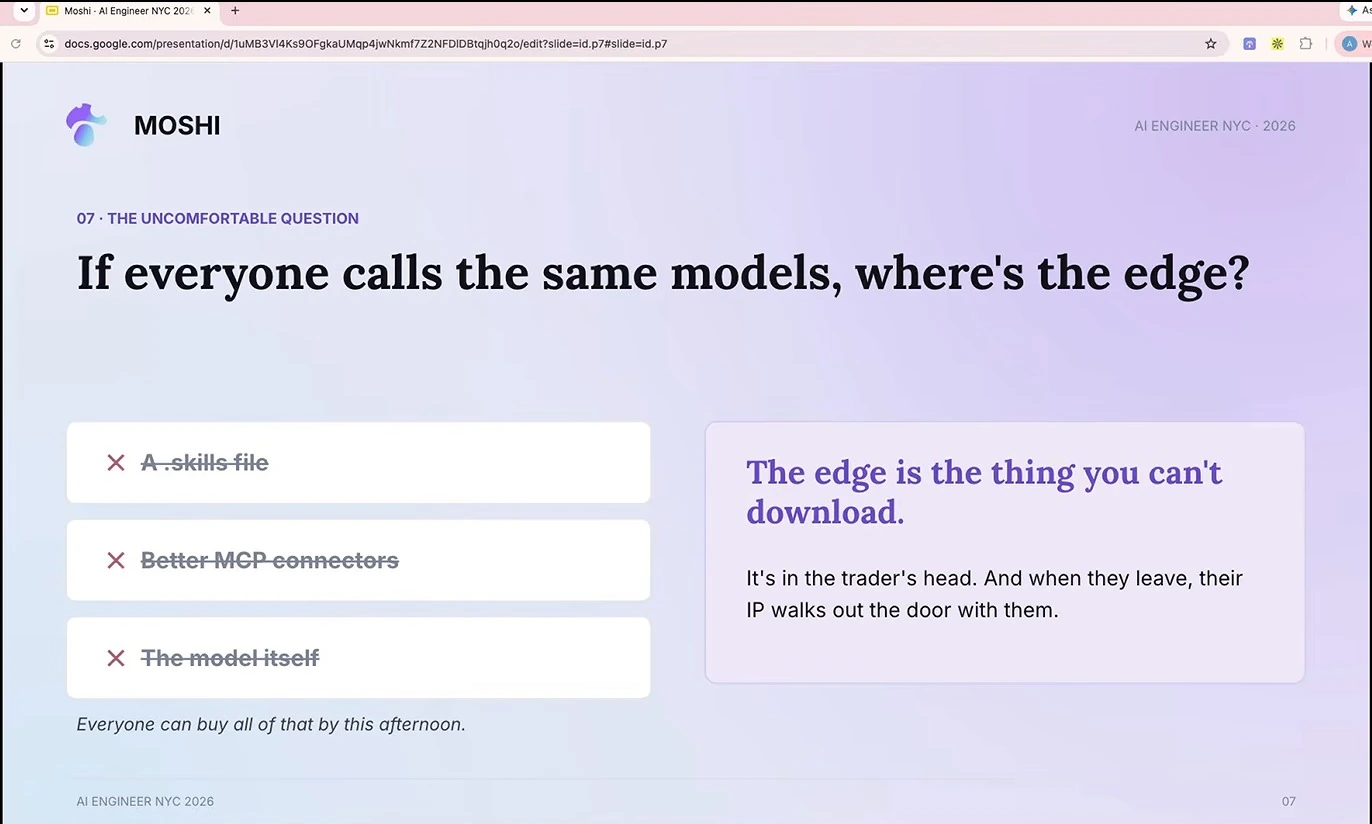1372x824 pixels.
Task: Open a new browser tab
Action: click(x=235, y=11)
